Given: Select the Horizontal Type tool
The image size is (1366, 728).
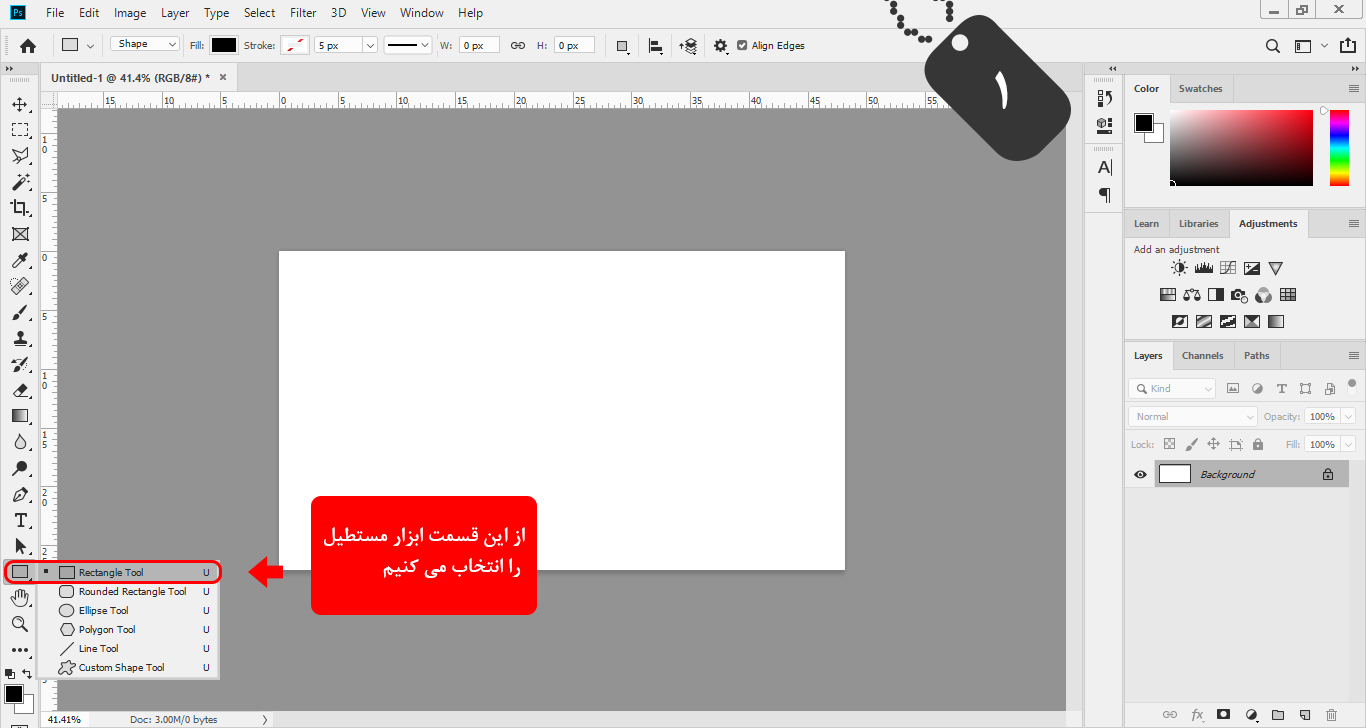Looking at the screenshot, I should (x=20, y=520).
